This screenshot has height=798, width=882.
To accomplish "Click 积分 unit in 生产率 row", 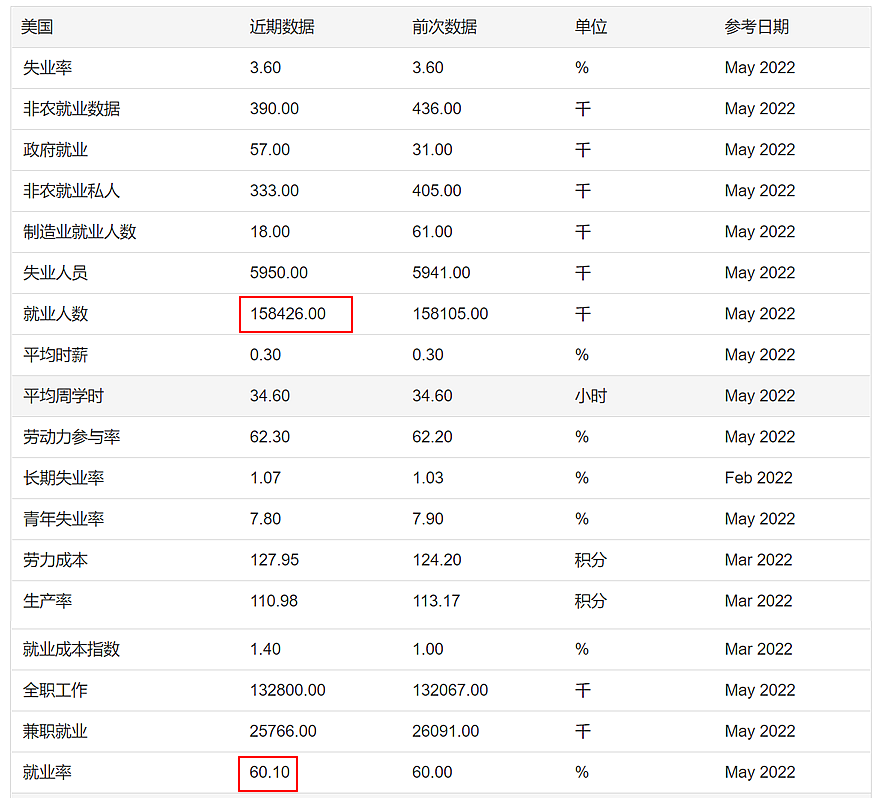I will pos(591,602).
